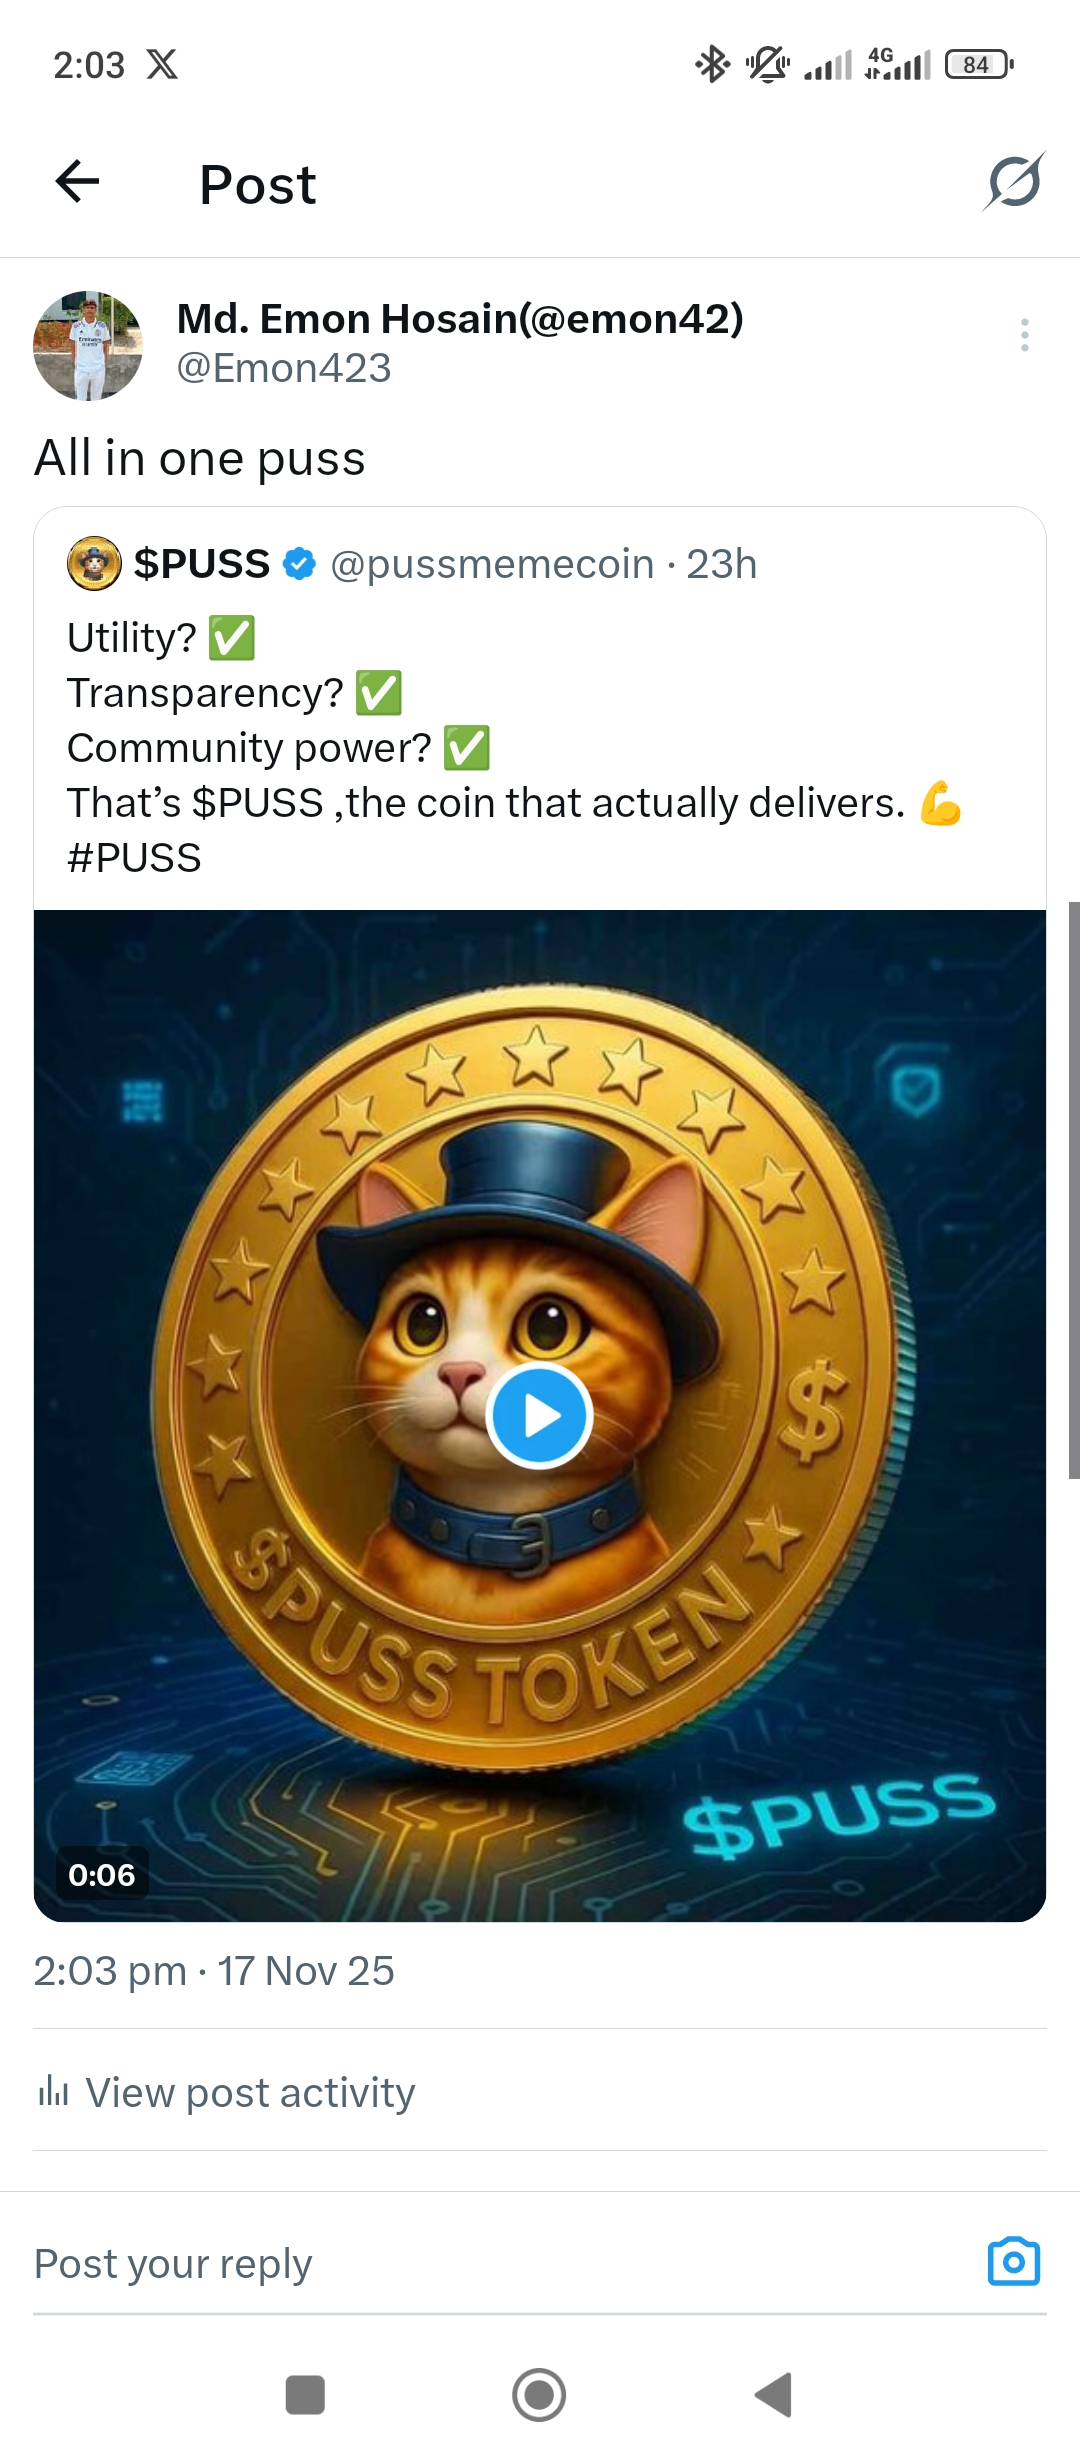This screenshot has height=2460, width=1080.
Task: Tap the blue verified badge next to $PUSS
Action: click(299, 564)
